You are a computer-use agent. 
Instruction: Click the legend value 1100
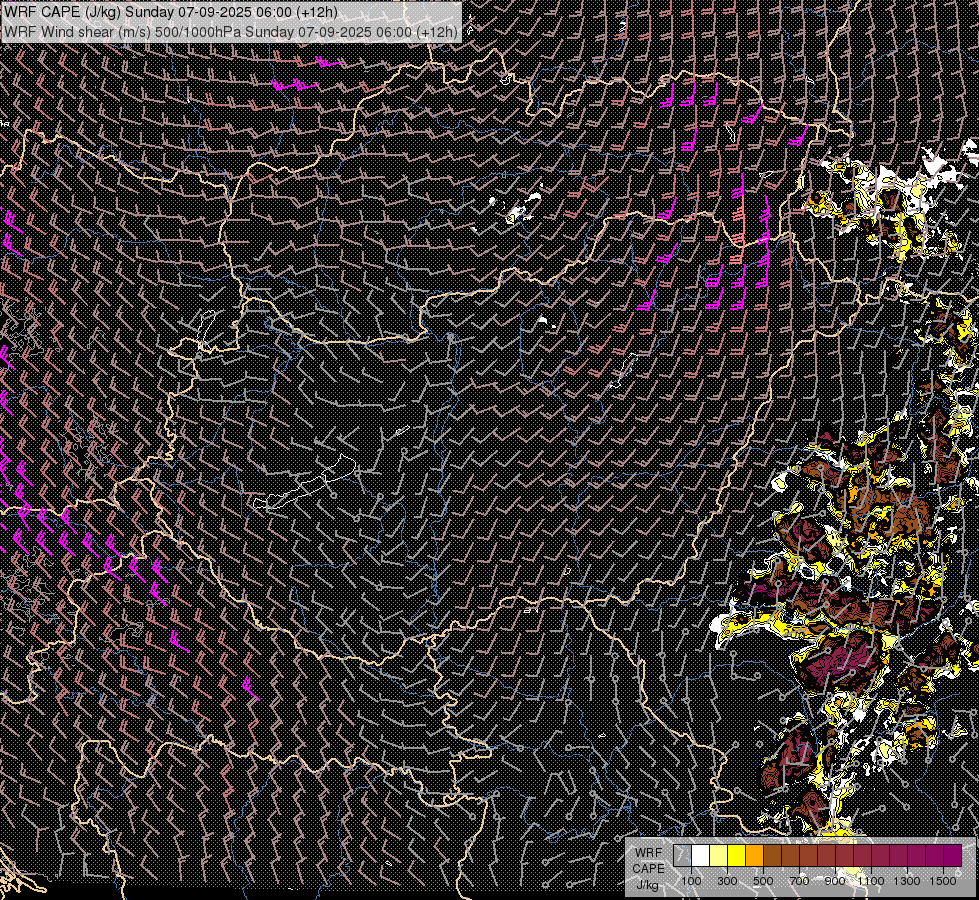pos(871,881)
